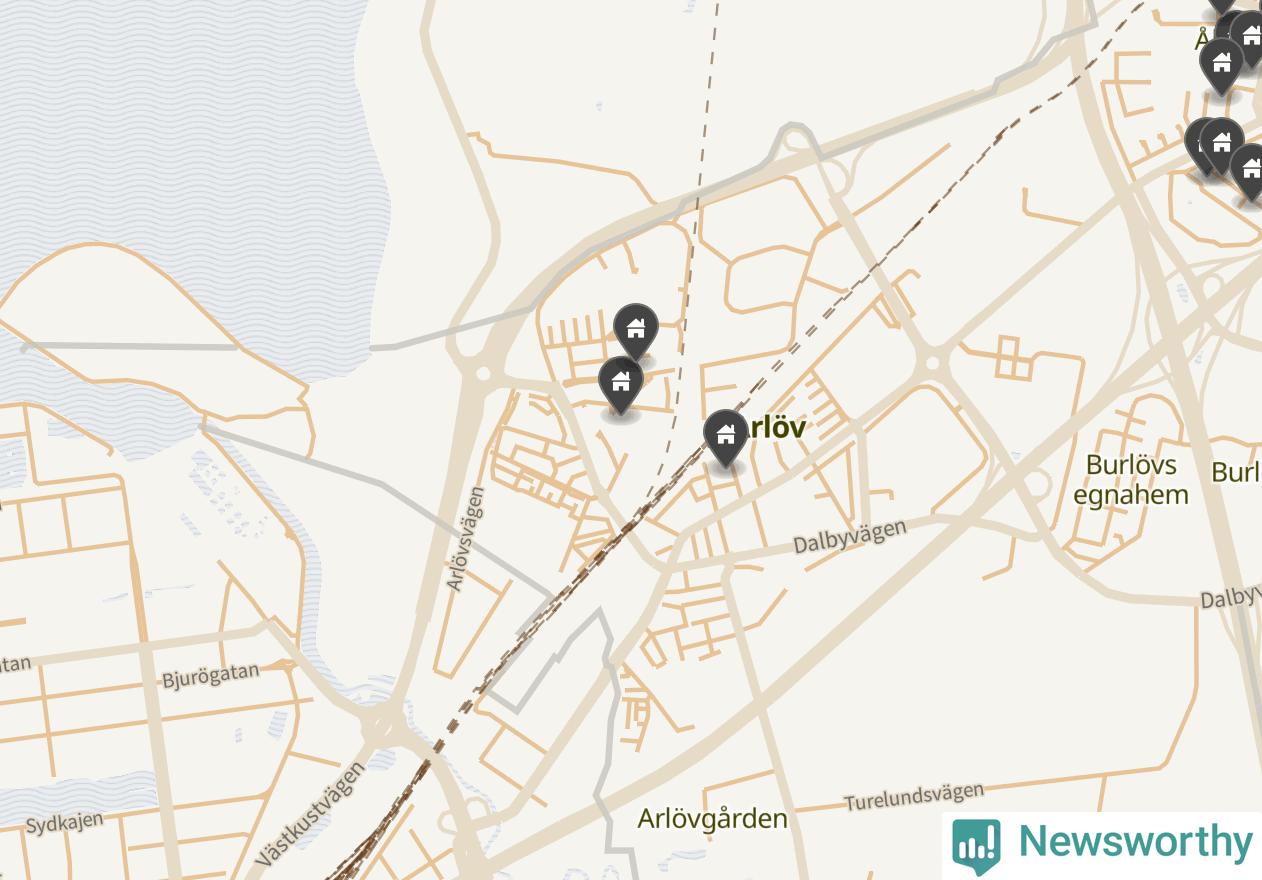Viewport: 1262px width, 880px height.
Task: Select the Arlövgården place label
Action: [x=712, y=819]
